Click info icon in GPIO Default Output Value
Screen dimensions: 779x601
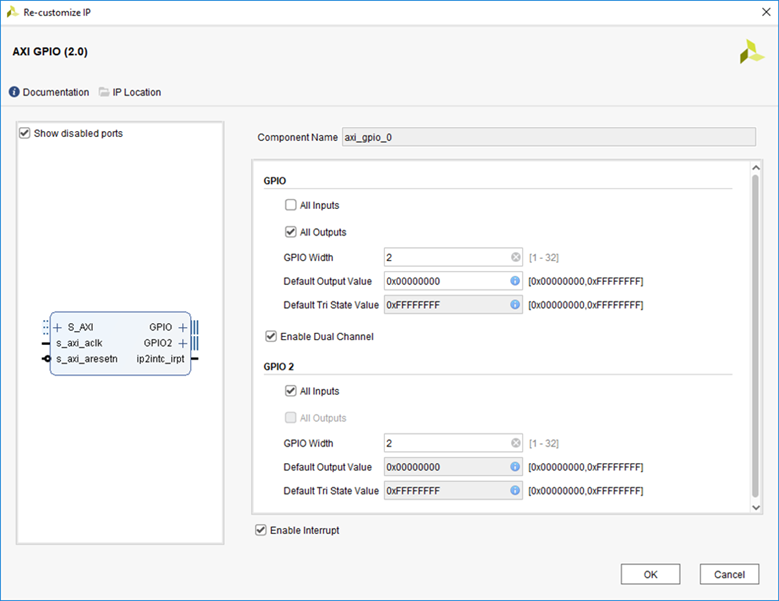515,281
